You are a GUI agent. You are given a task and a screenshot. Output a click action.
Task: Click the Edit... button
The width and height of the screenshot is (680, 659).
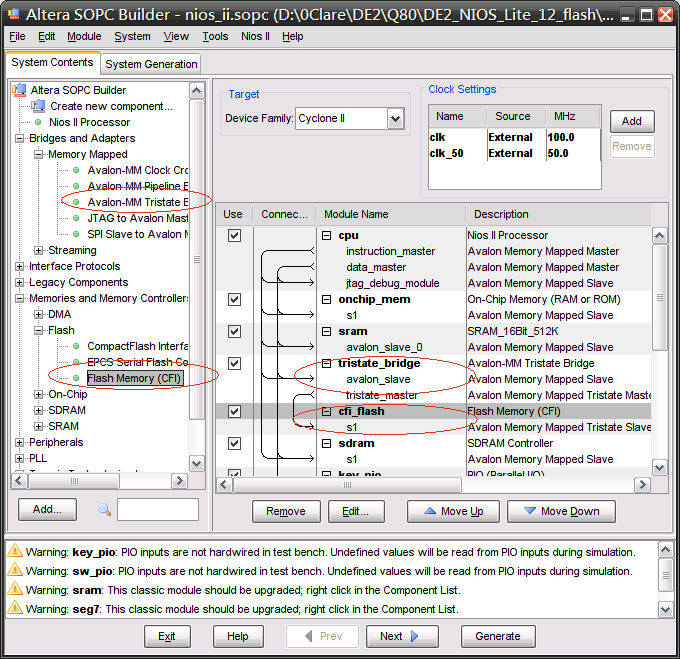pos(356,511)
